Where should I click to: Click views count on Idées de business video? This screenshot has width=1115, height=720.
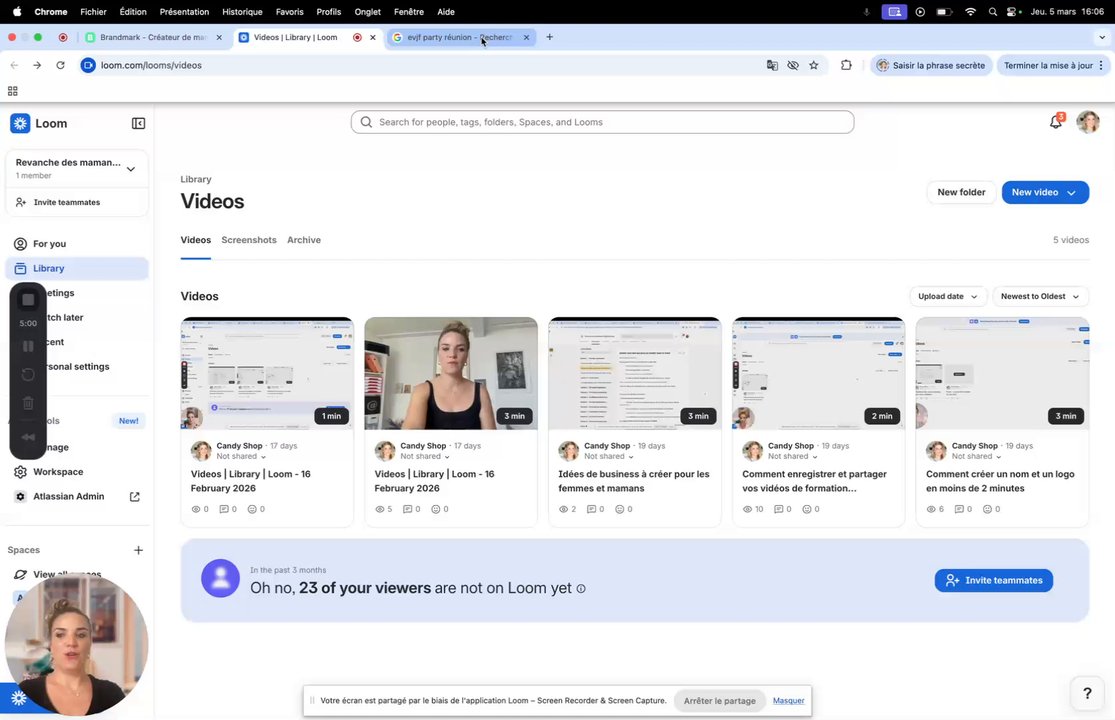tap(567, 509)
